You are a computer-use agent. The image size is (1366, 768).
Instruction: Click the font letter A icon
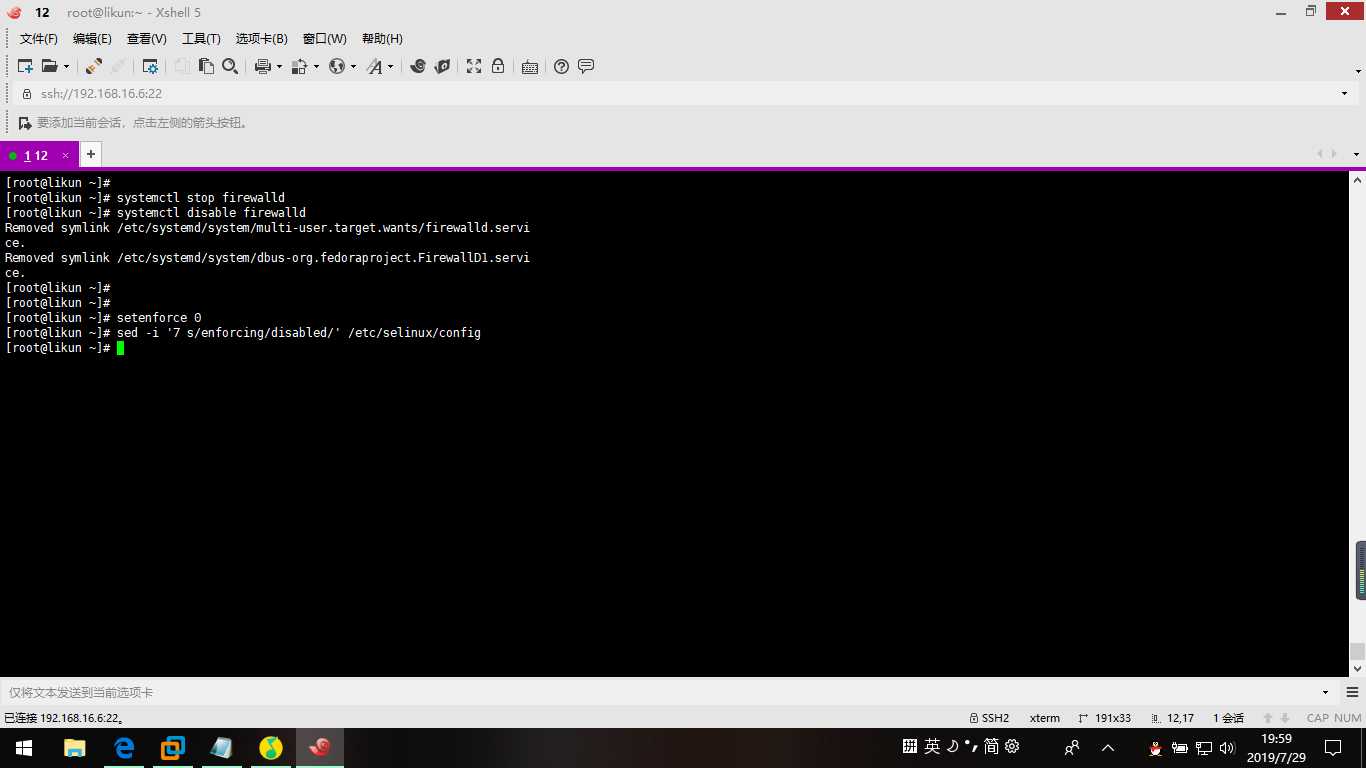click(374, 66)
